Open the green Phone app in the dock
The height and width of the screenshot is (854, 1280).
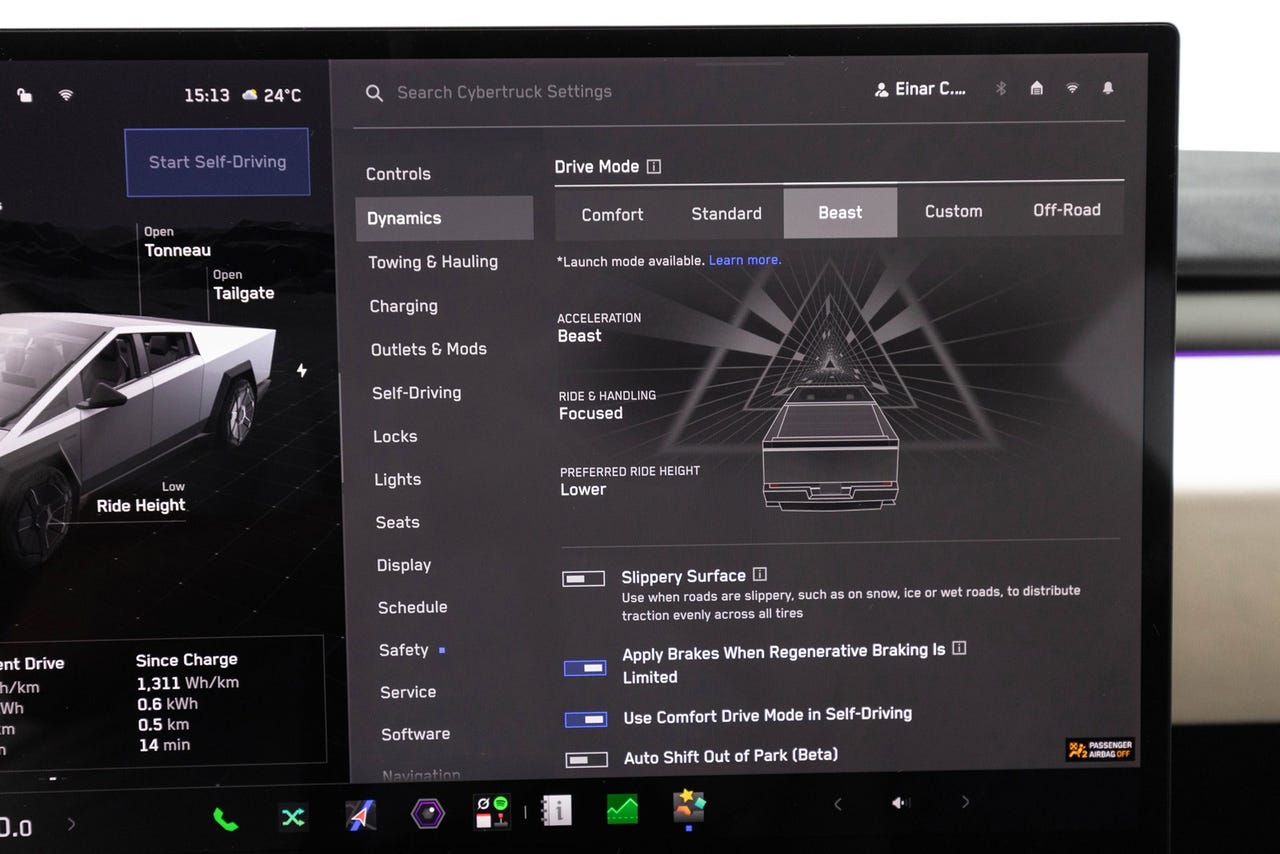coord(226,819)
